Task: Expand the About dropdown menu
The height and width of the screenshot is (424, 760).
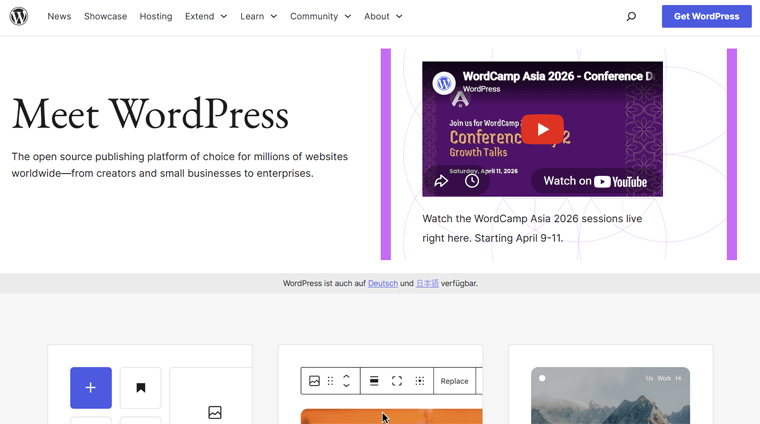Action: (x=383, y=16)
